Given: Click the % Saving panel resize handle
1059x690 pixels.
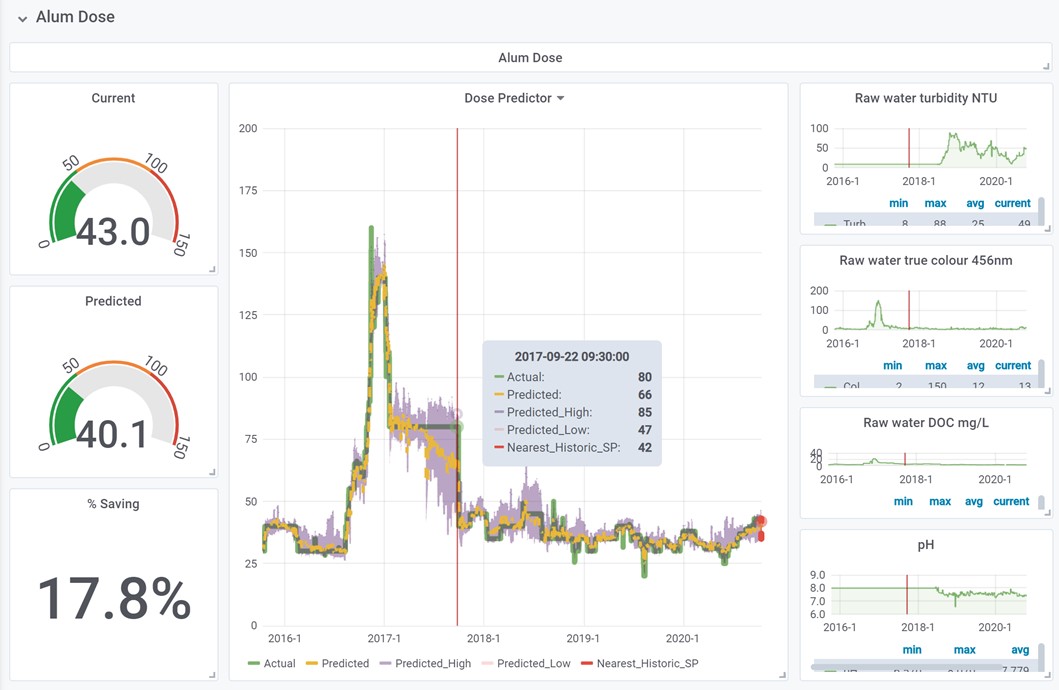Looking at the screenshot, I should pyautogui.click(x=212, y=676).
